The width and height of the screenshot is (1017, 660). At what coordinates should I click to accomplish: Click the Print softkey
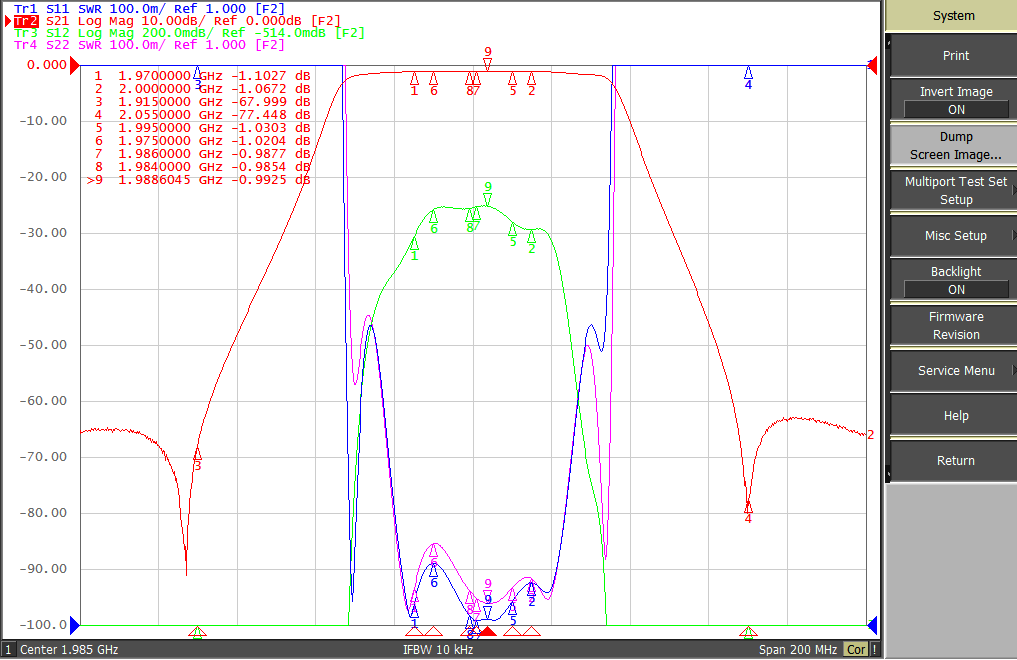coord(955,56)
